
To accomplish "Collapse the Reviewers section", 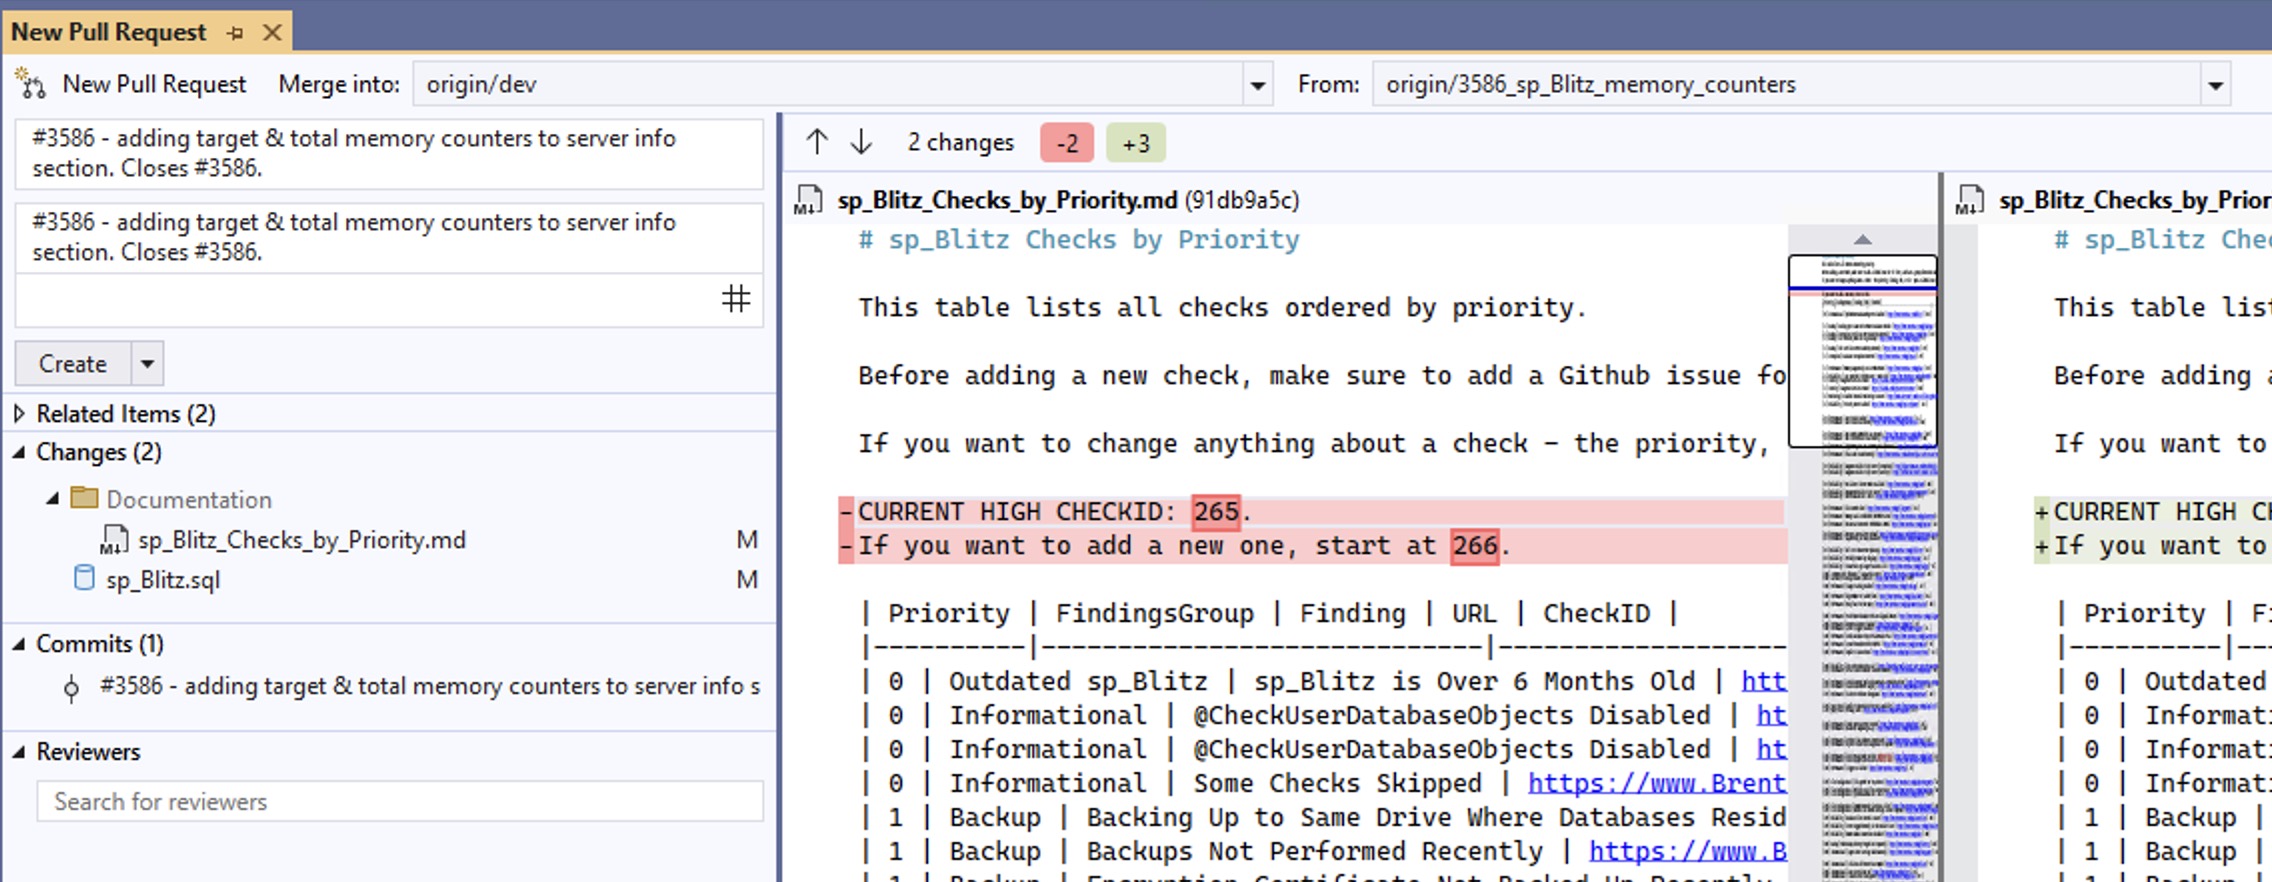I will 19,752.
